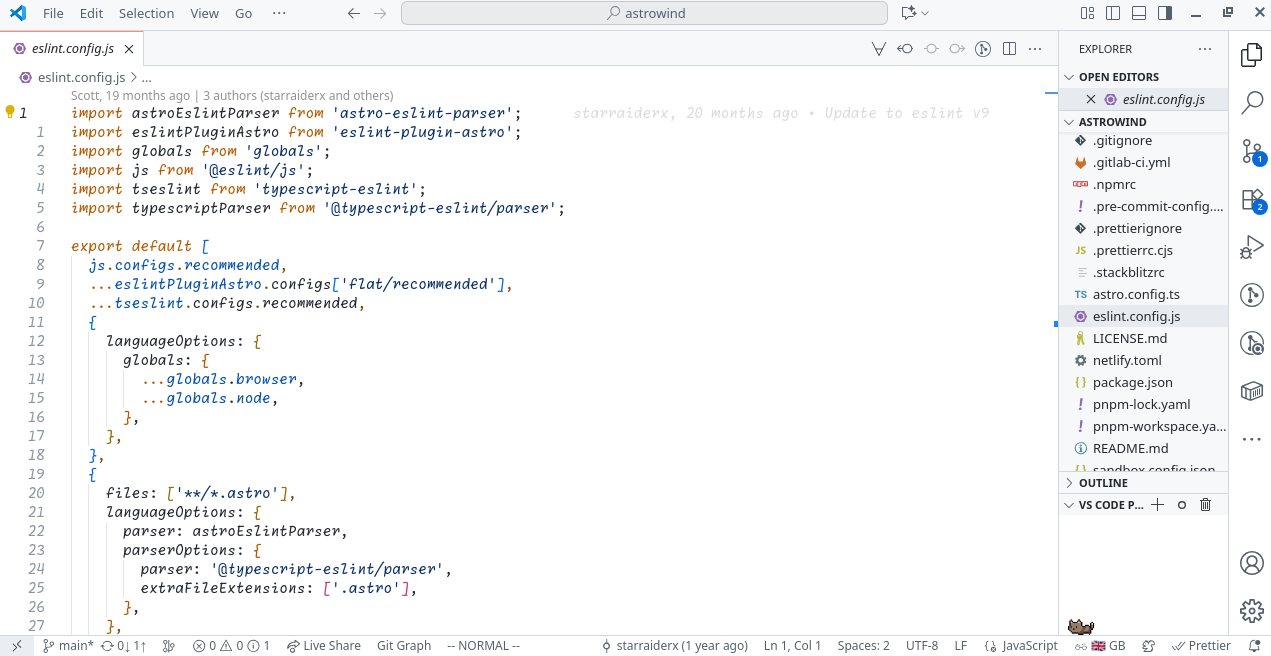Image resolution: width=1271 pixels, height=656 pixels.
Task: Open the Accounts menu icon
Action: 1251,563
